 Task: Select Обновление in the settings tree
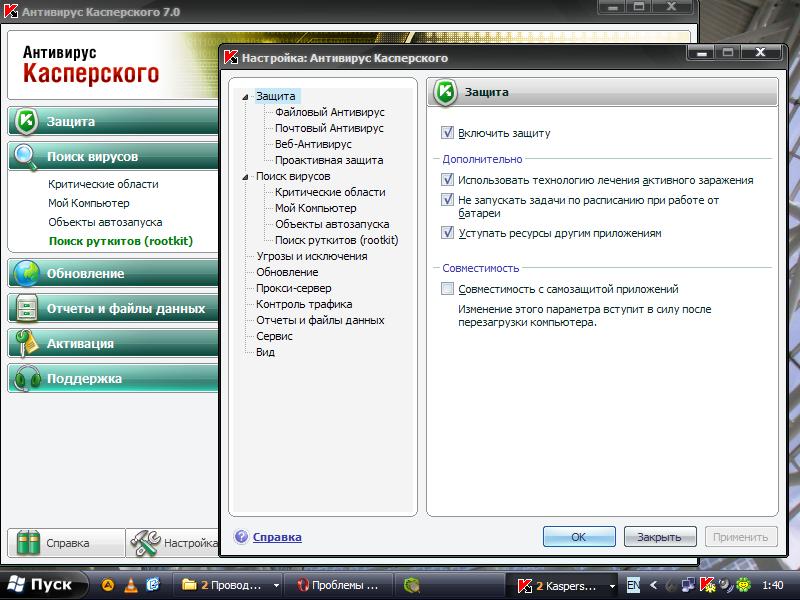287,272
